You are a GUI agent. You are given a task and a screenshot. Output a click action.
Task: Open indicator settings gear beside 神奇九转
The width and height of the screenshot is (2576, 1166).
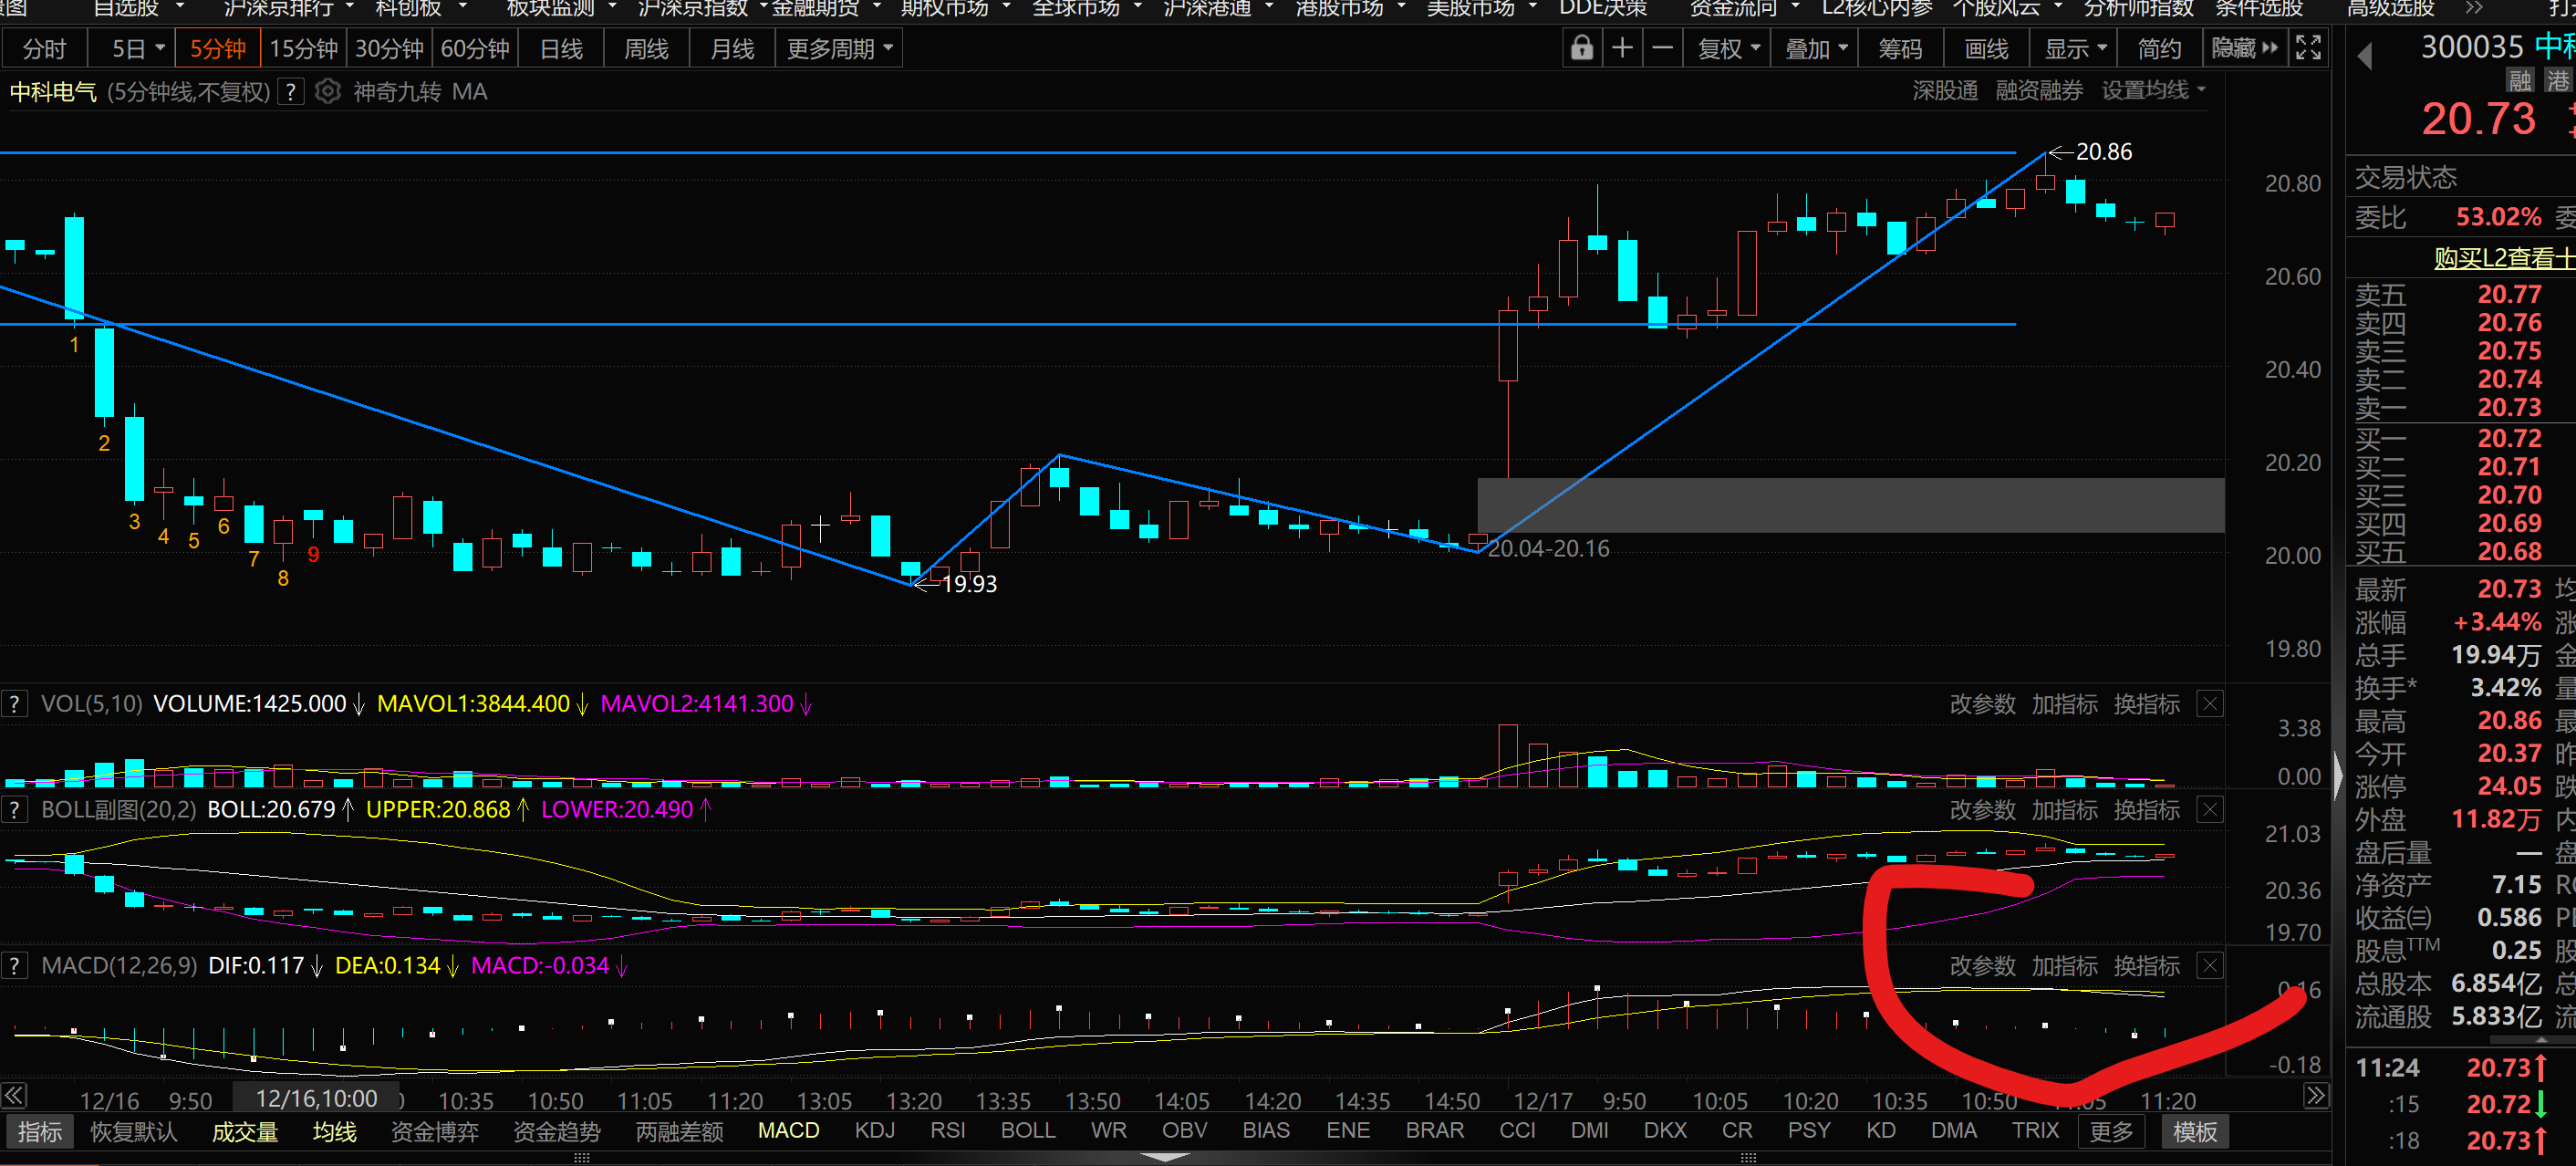327,92
